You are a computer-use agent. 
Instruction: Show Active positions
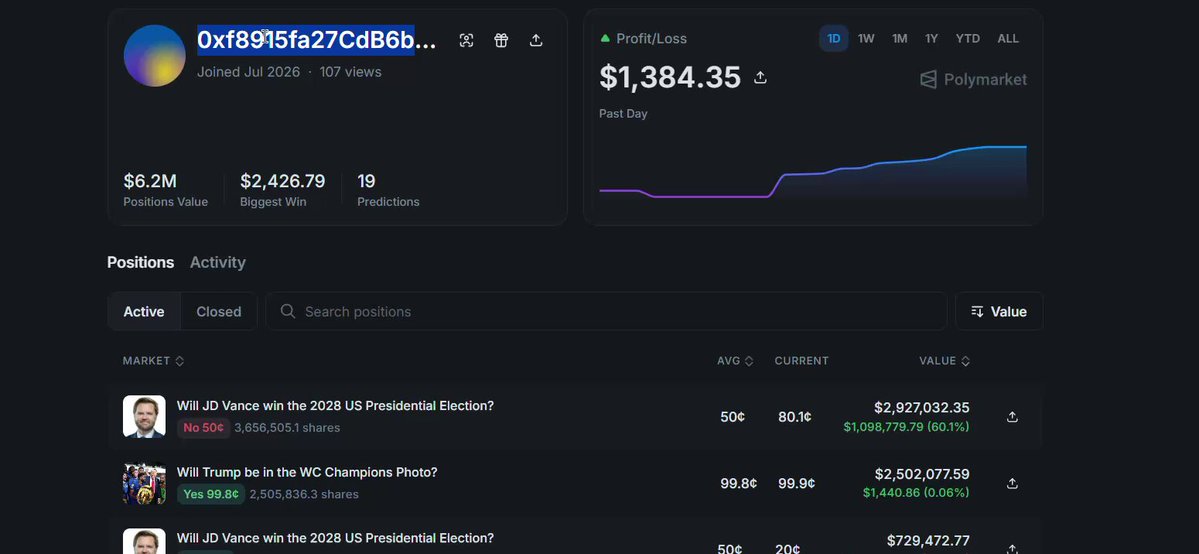[x=144, y=311]
